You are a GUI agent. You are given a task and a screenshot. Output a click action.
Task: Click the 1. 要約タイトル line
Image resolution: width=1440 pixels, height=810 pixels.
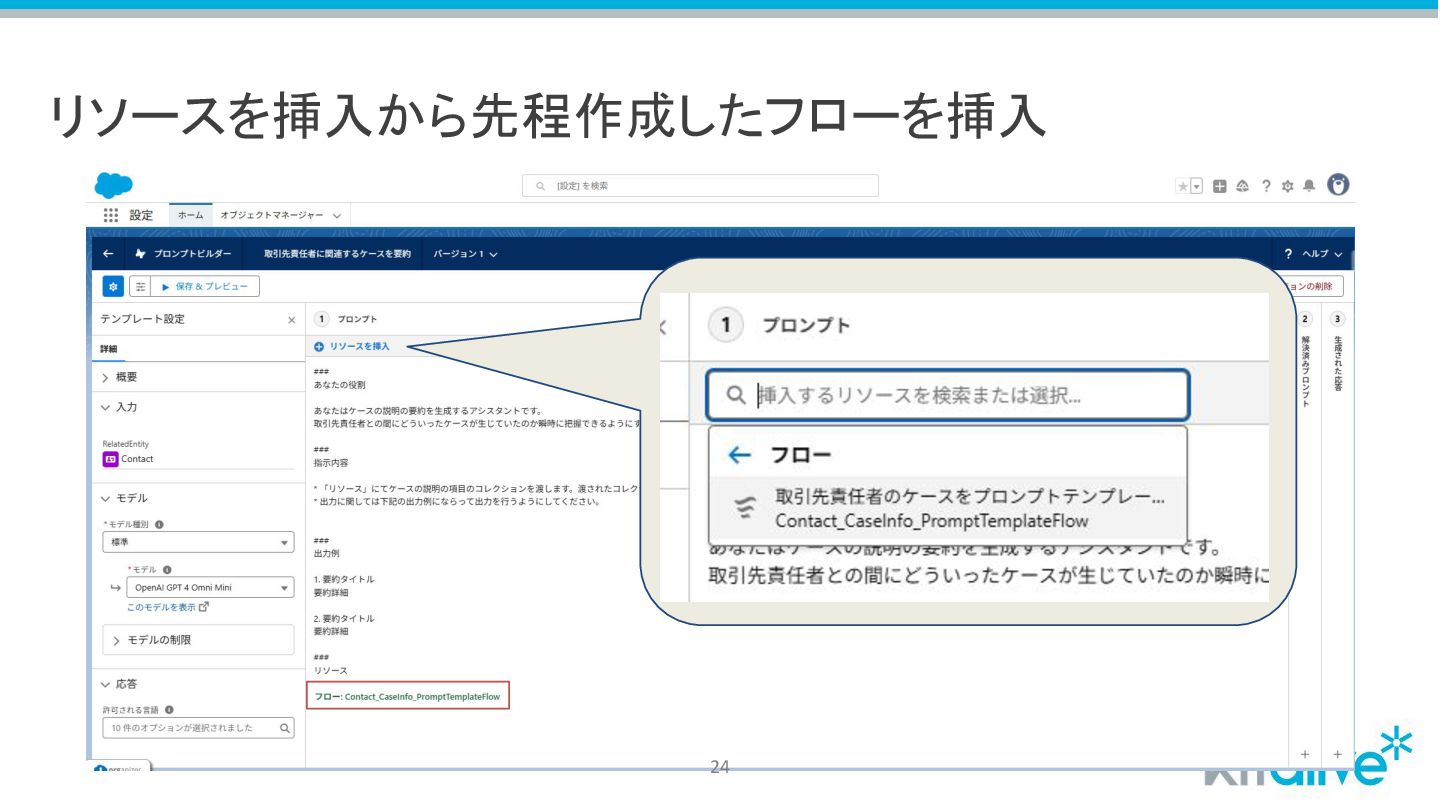[x=344, y=579]
